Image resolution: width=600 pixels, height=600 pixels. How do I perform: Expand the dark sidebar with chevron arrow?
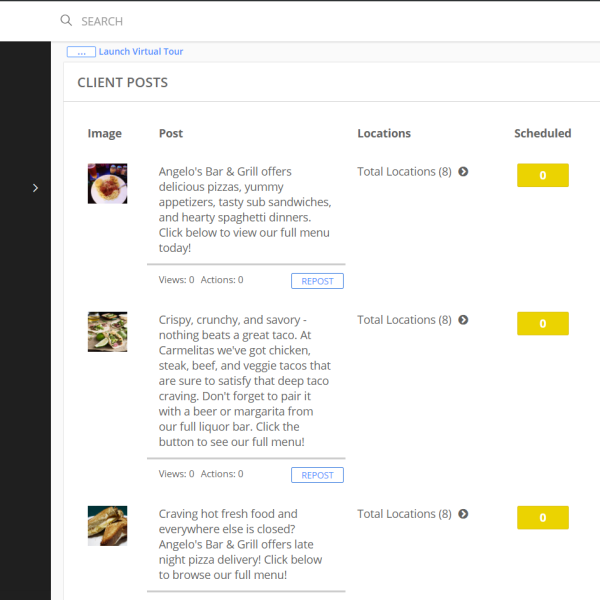pyautogui.click(x=35, y=188)
